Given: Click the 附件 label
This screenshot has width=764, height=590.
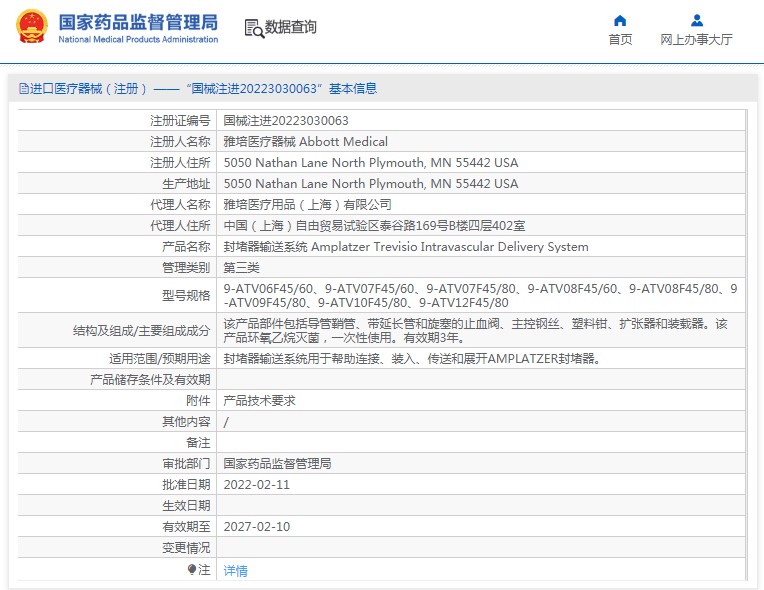Looking at the screenshot, I should click(x=198, y=400).
